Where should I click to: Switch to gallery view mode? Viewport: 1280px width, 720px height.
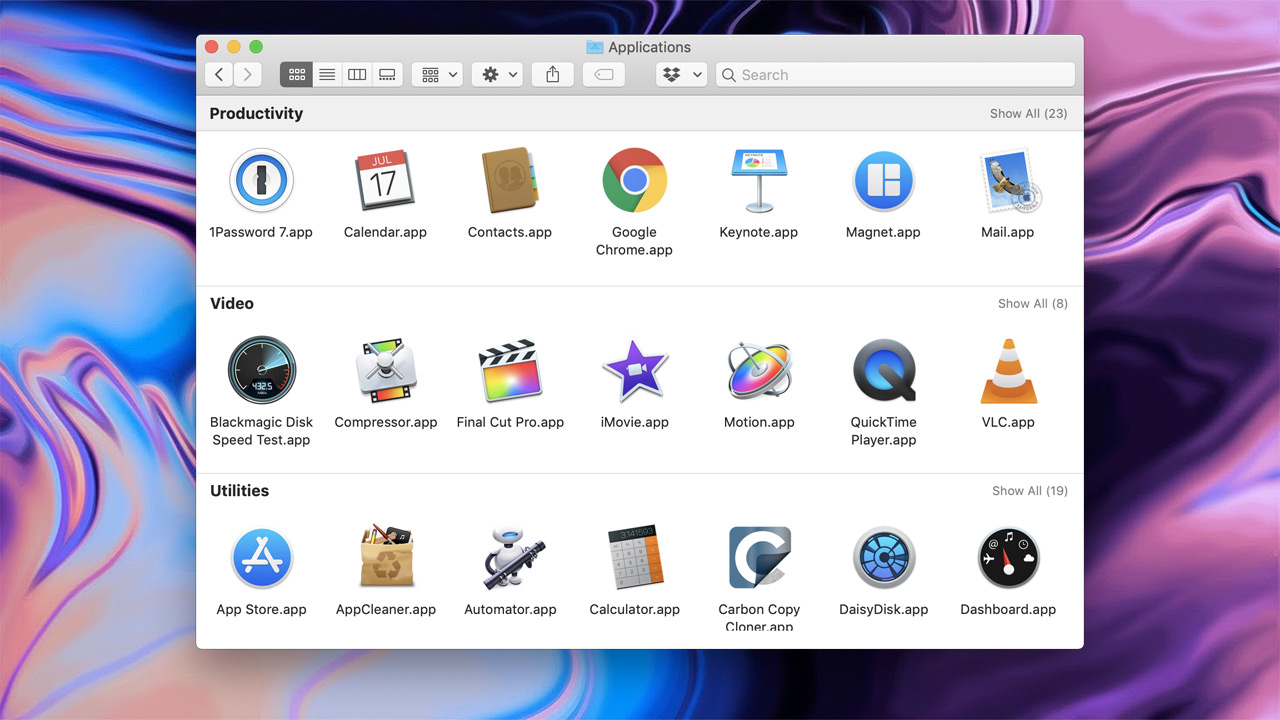(387, 75)
